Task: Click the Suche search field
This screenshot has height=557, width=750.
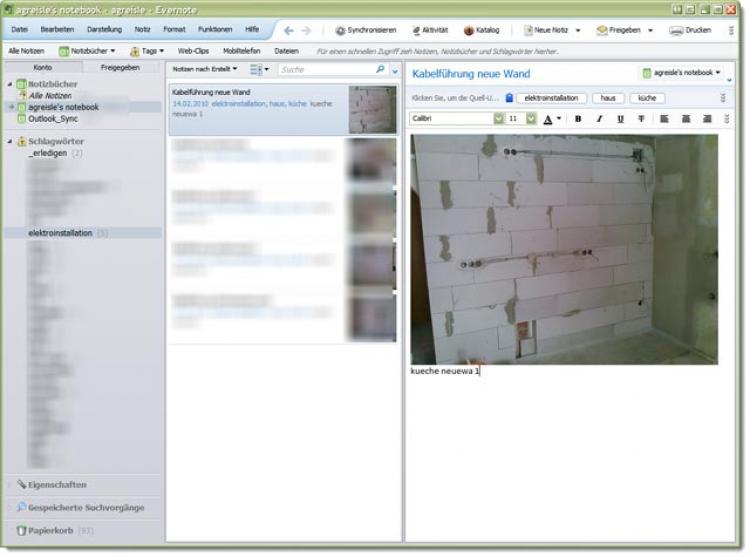Action: pos(325,70)
